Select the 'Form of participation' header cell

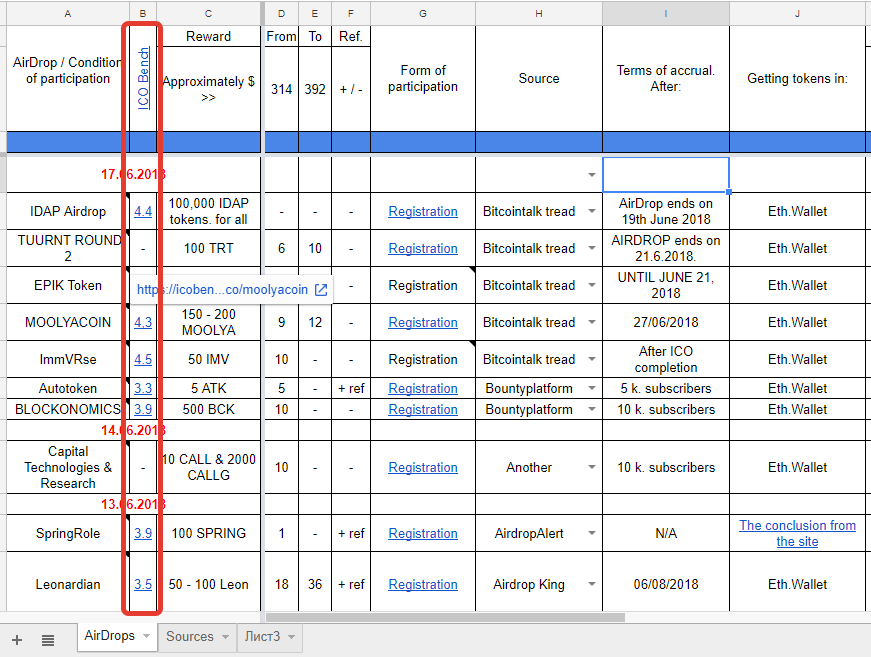(x=423, y=78)
